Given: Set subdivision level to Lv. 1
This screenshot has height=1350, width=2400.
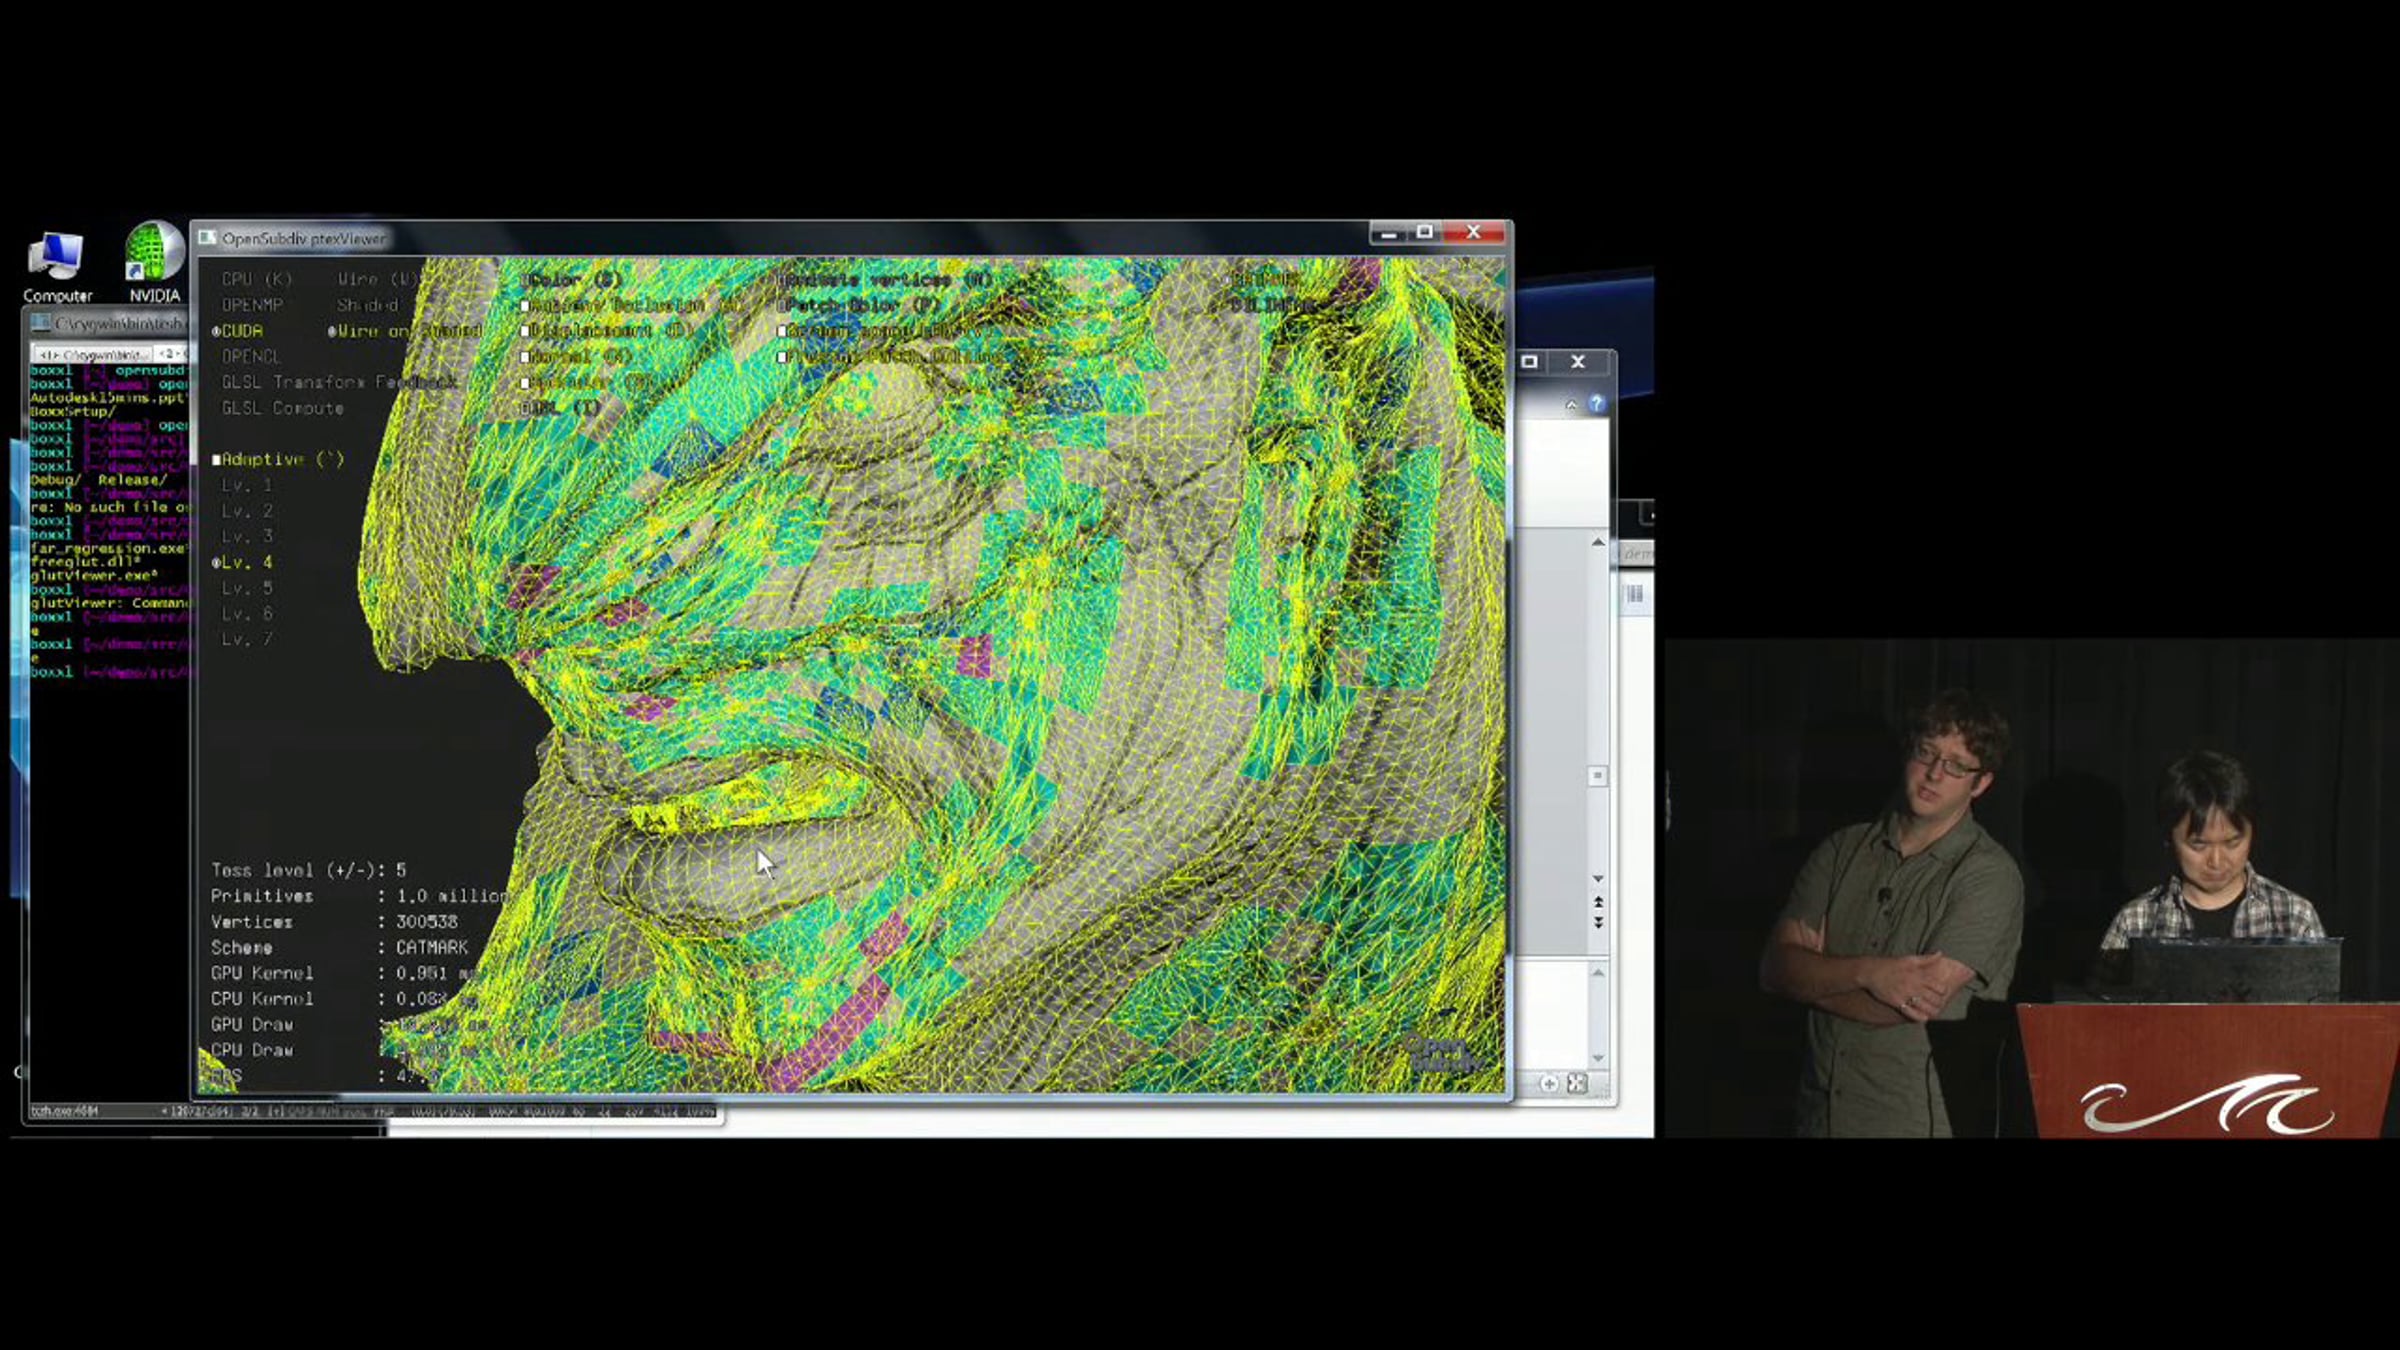Looking at the screenshot, I should [246, 485].
